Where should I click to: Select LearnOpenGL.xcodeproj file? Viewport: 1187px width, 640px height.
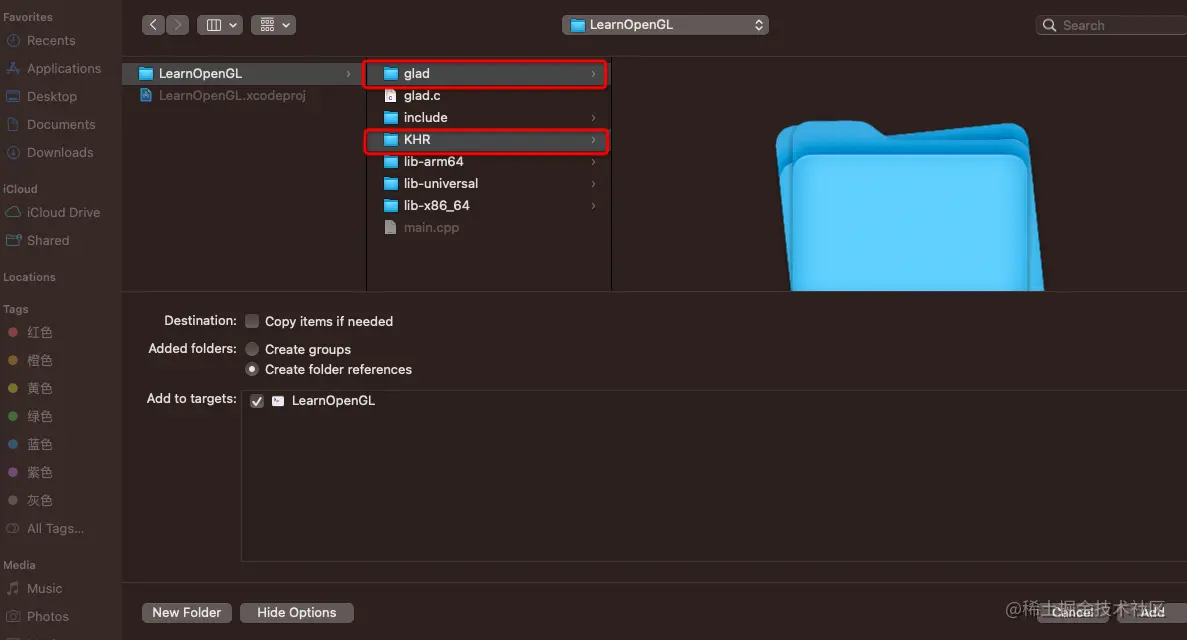tap(244, 95)
